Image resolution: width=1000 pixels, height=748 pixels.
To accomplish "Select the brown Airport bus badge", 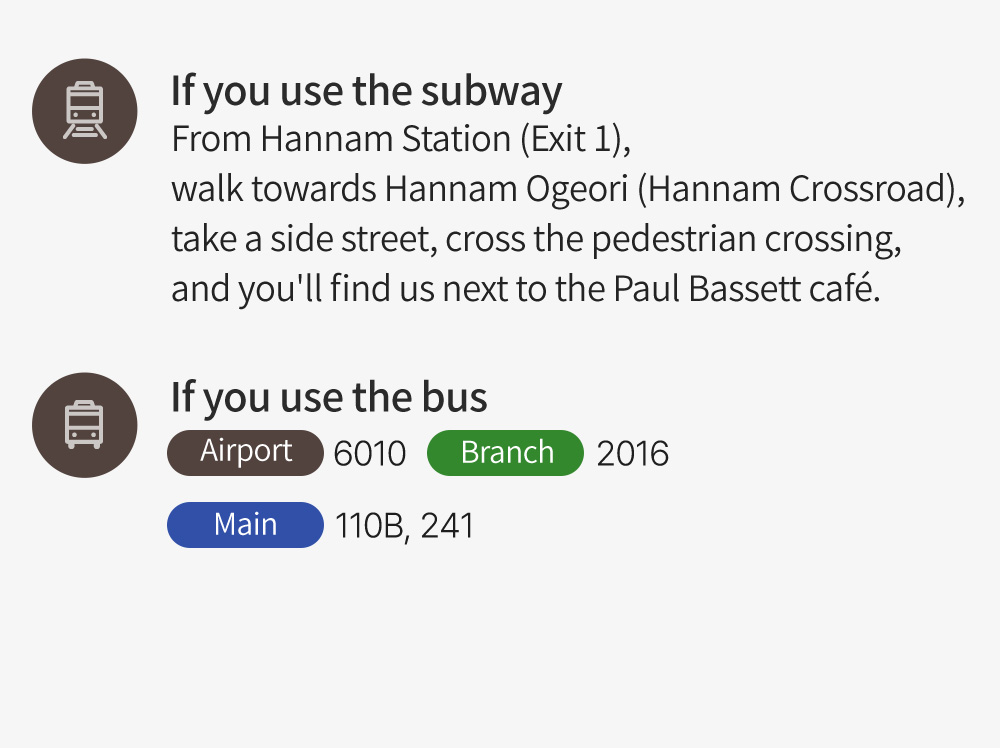I will coord(245,452).
